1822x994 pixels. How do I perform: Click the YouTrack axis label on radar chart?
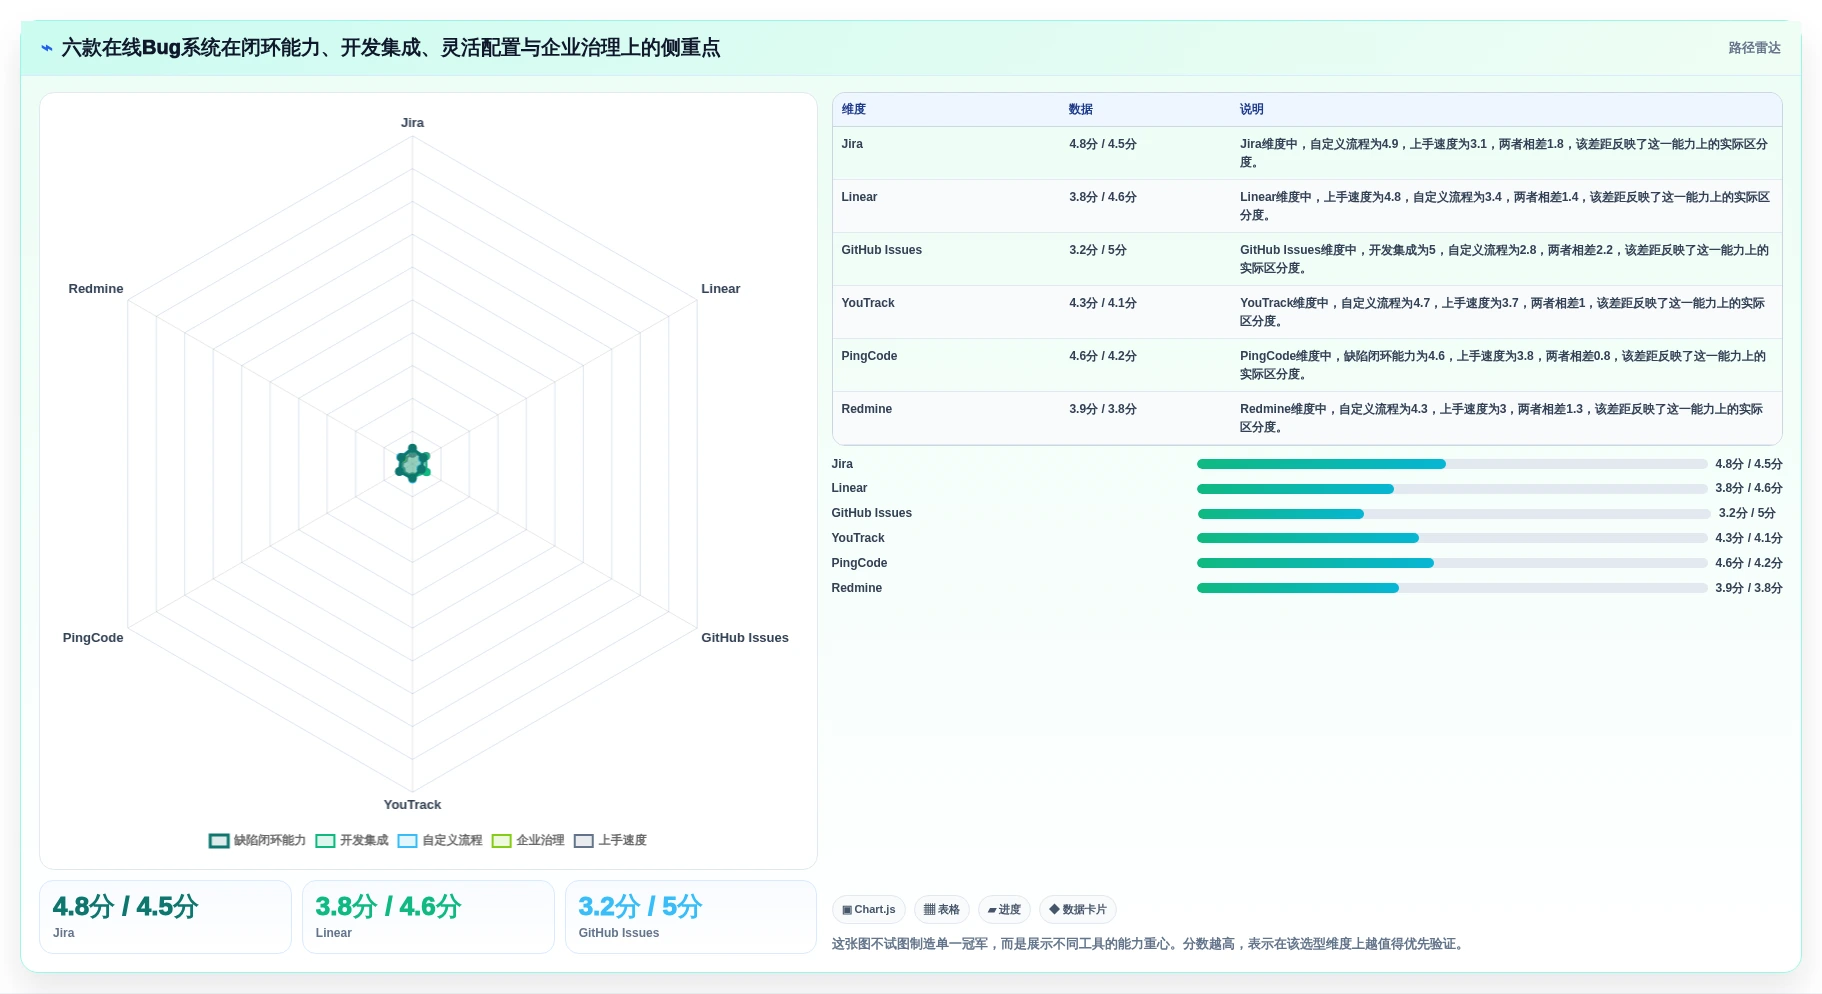coord(412,805)
